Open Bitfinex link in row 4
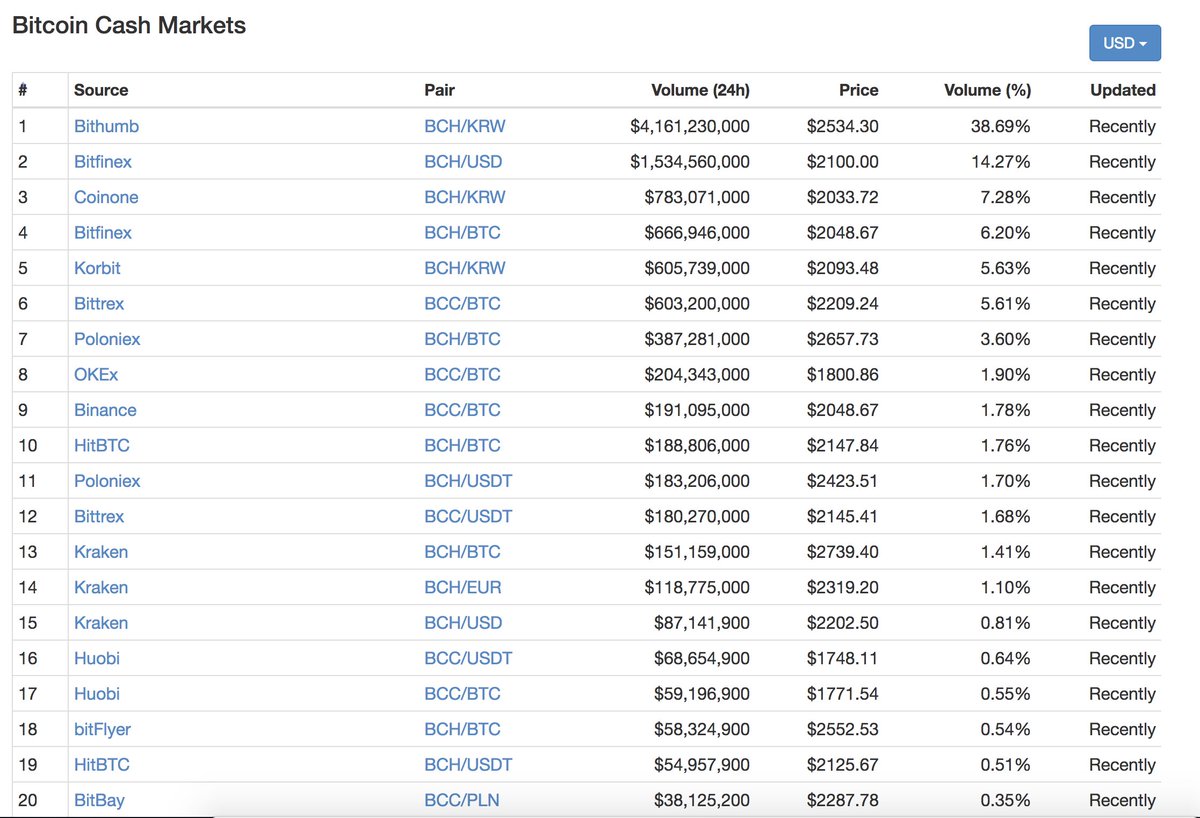1200x818 pixels. tap(103, 232)
